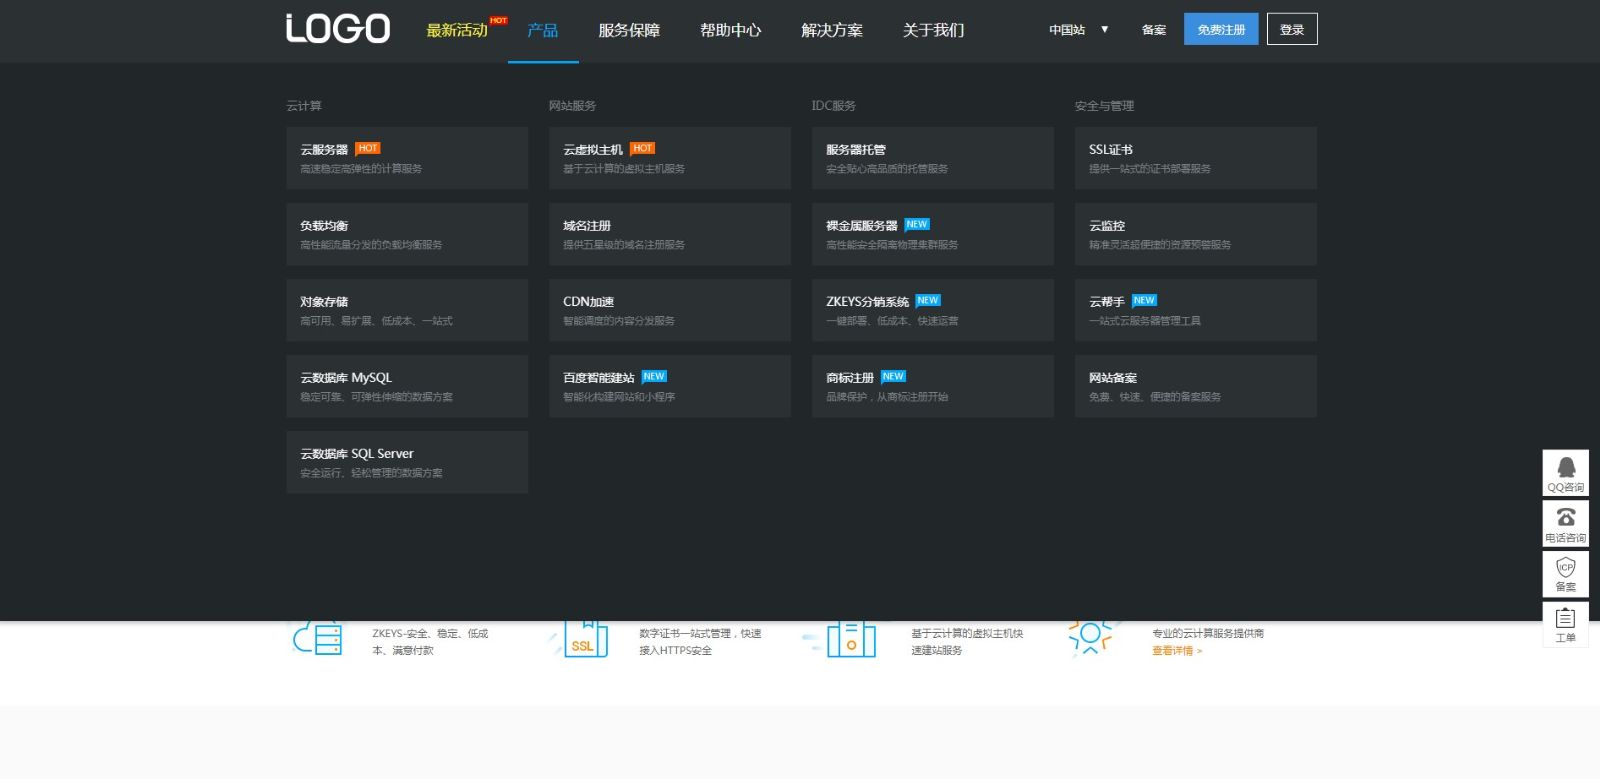This screenshot has width=1600, height=779.
Task: Open the 产品 navigation menu
Action: (x=543, y=30)
